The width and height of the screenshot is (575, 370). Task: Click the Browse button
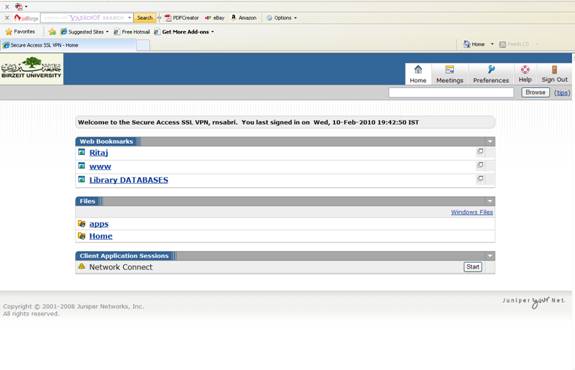(x=535, y=92)
